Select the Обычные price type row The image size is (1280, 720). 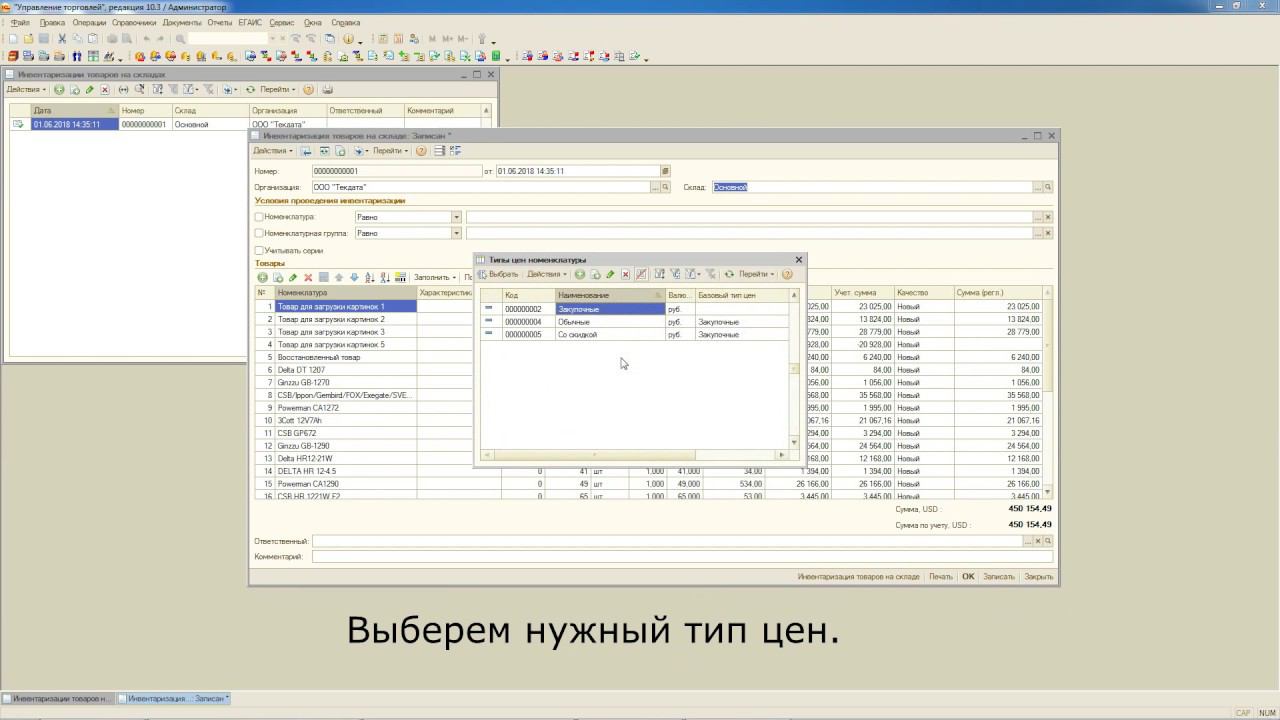point(635,322)
